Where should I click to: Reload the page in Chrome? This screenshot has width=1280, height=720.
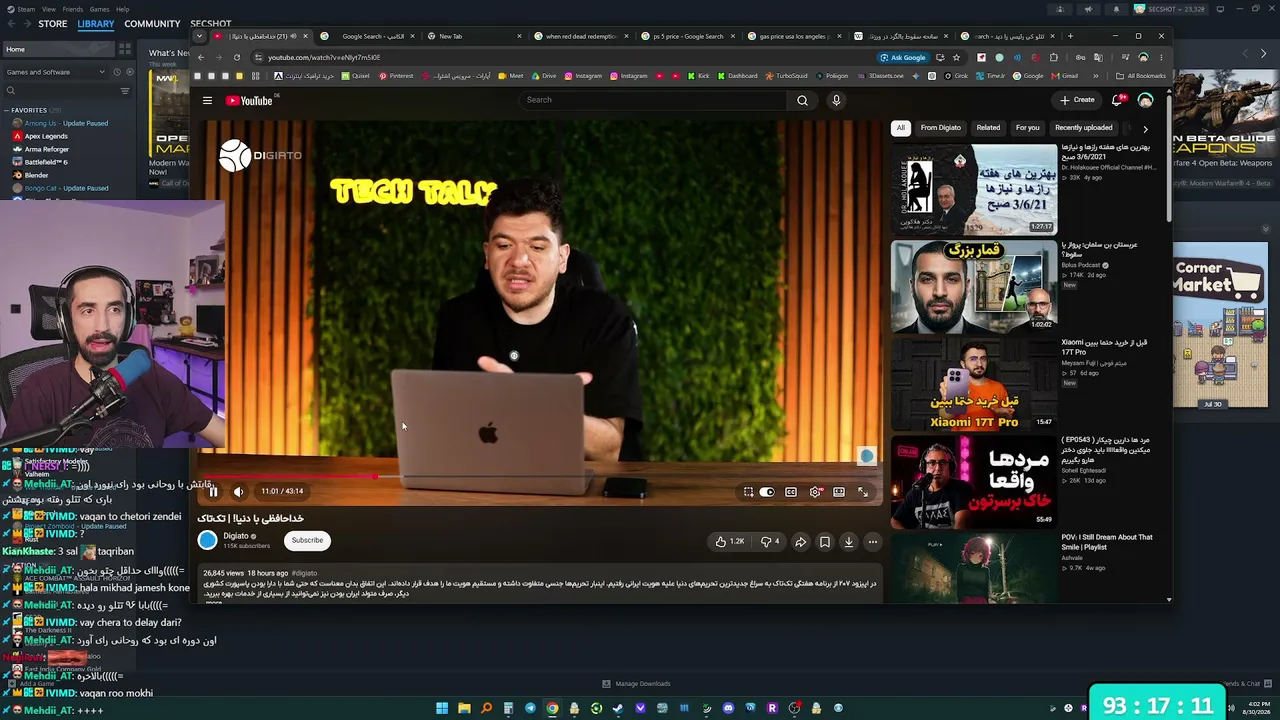pos(237,58)
